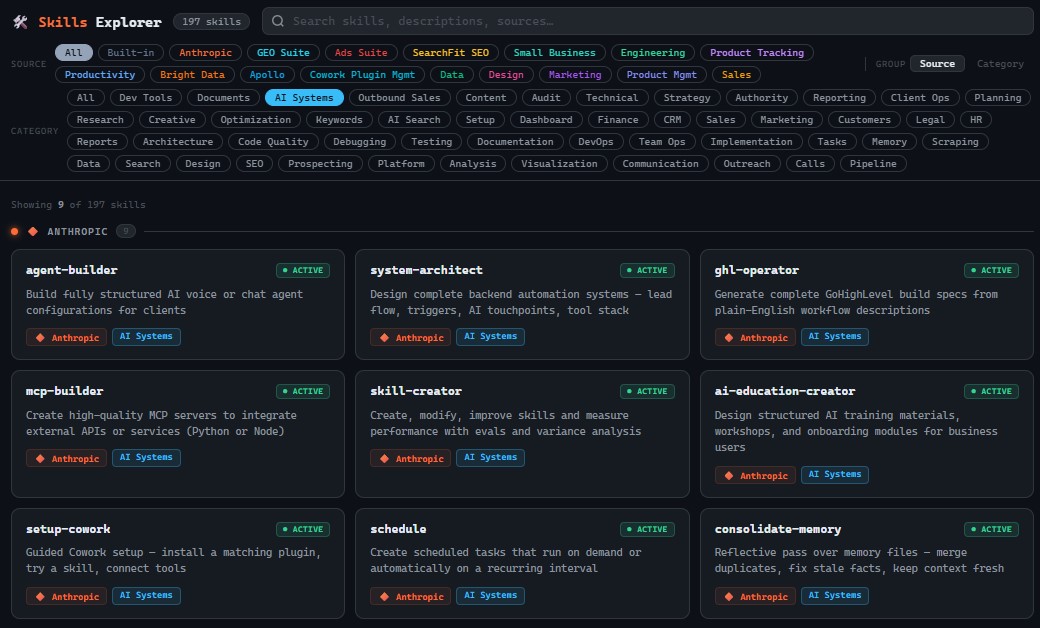1040x628 pixels.
Task: Open the setup-cowork skill title
Action: coord(68,529)
